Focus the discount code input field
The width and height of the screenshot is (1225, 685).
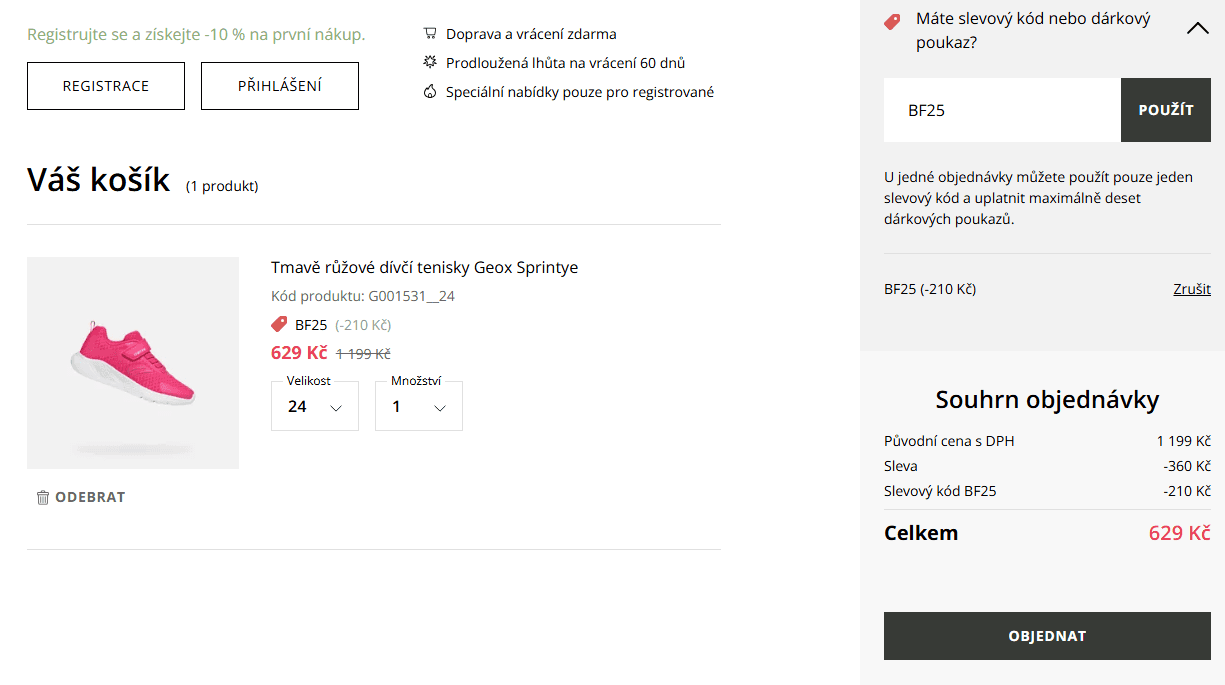(1002, 110)
